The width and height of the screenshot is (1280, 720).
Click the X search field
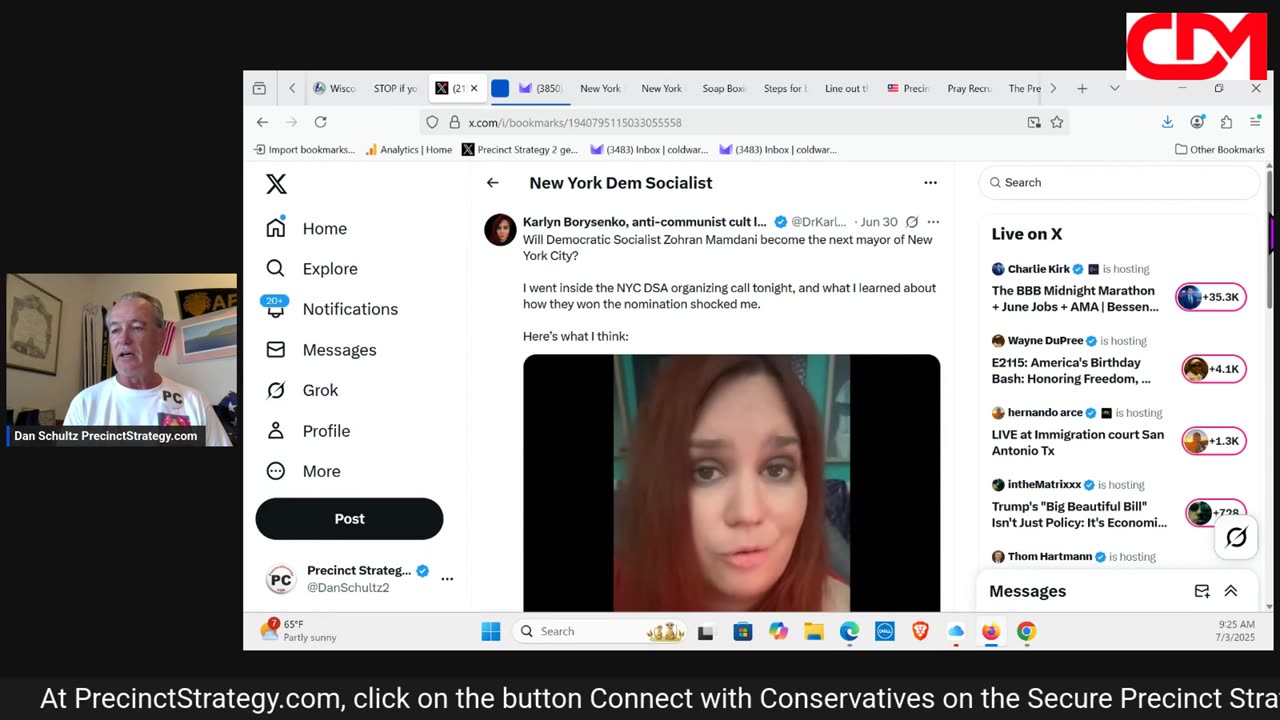(1120, 182)
